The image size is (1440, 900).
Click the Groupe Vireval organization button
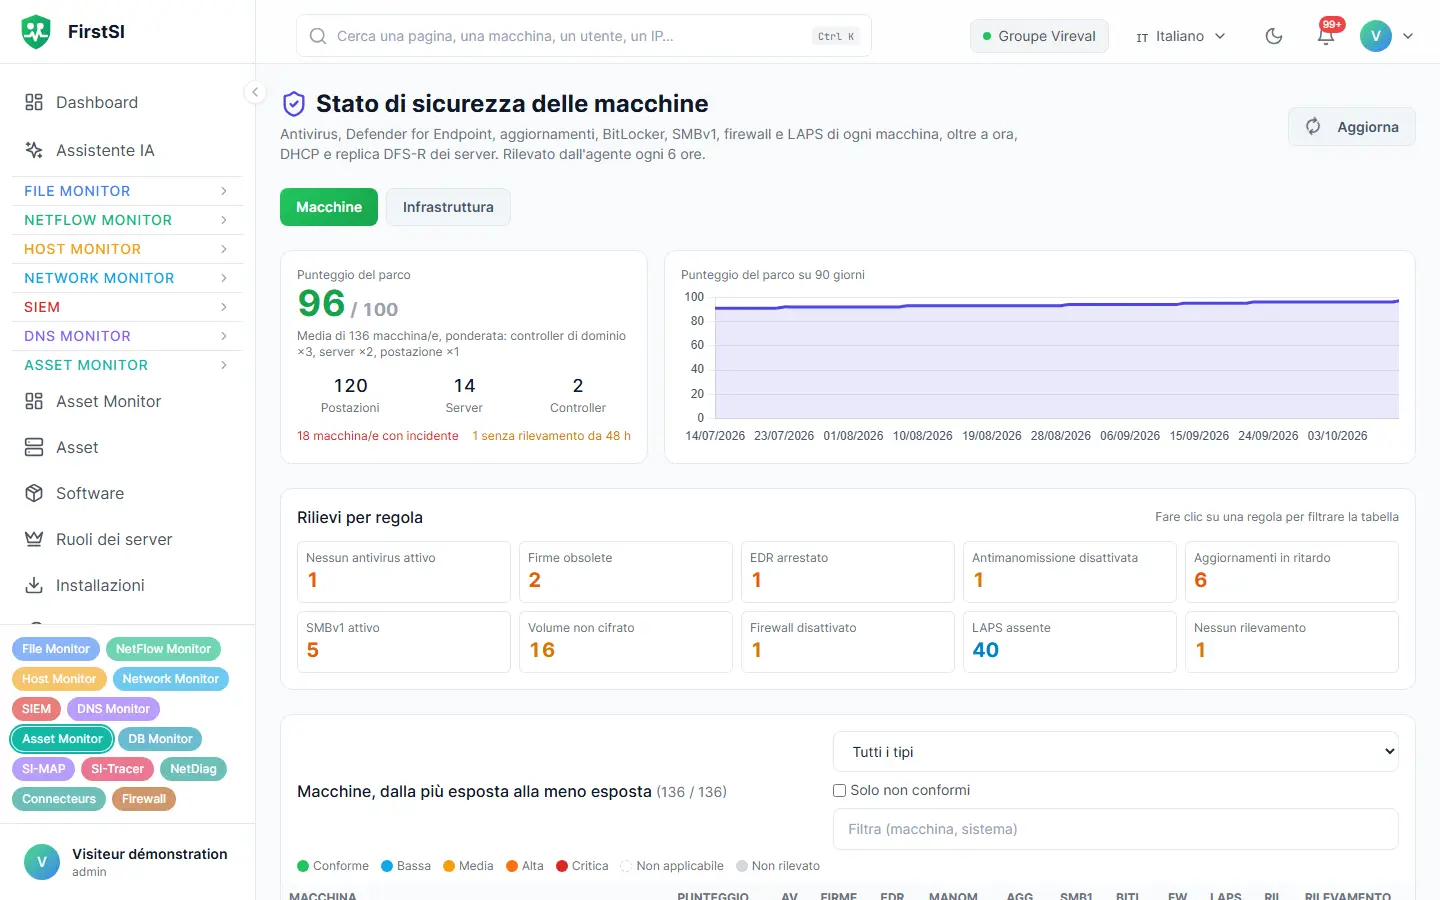click(1039, 36)
